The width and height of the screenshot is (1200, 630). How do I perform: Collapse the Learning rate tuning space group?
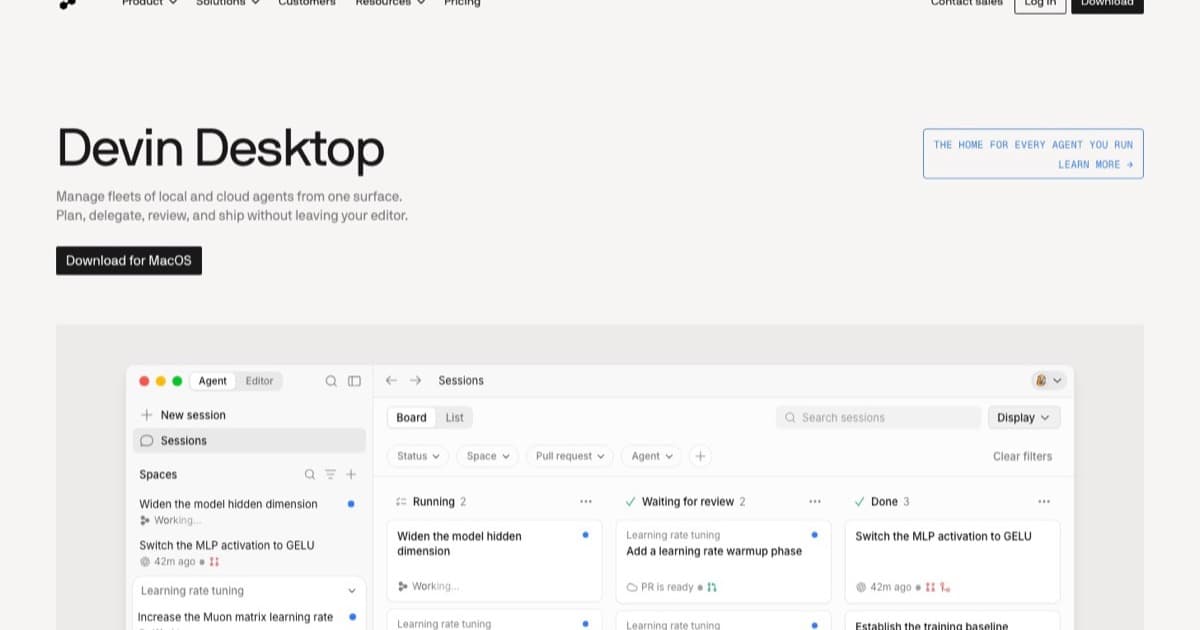351,591
